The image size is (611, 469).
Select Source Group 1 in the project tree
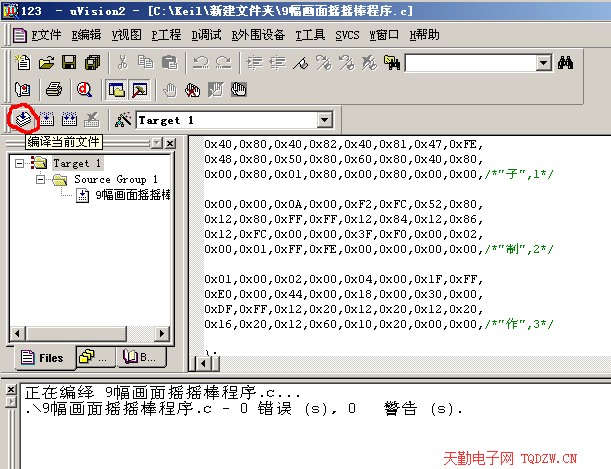[116, 180]
